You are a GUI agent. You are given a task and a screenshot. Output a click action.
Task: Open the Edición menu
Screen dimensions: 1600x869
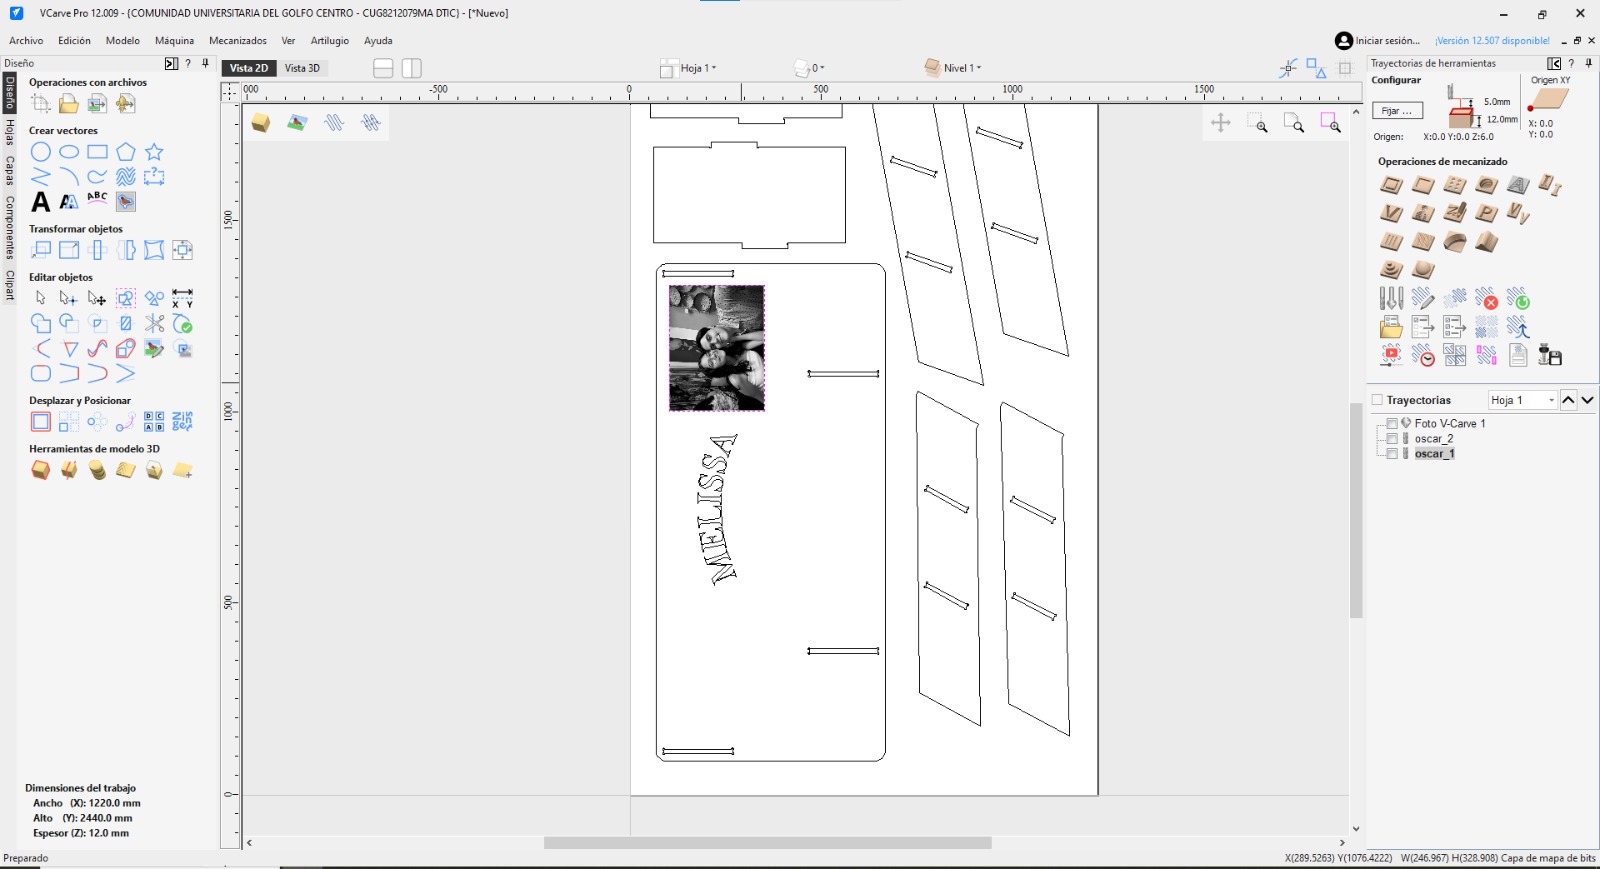pyautogui.click(x=74, y=41)
